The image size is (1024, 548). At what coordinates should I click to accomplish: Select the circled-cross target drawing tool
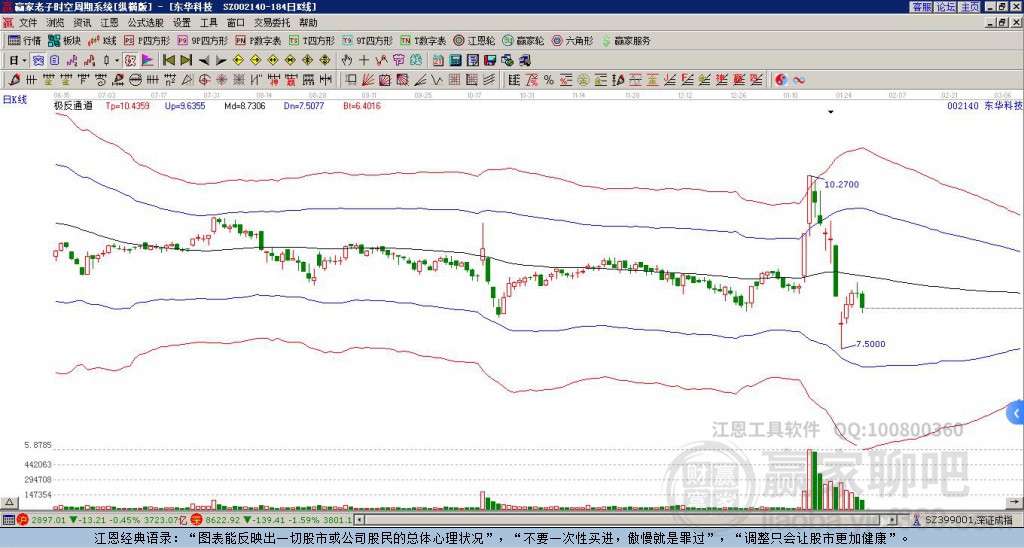pyautogui.click(x=204, y=80)
